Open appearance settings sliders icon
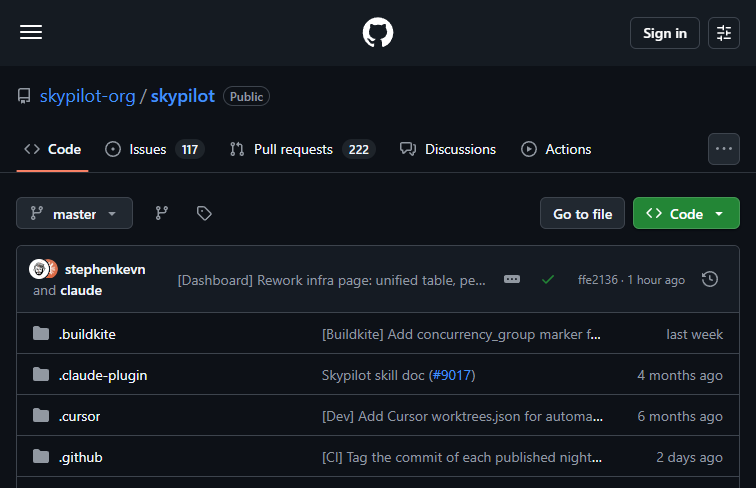The height and width of the screenshot is (488, 756). pyautogui.click(x=724, y=33)
